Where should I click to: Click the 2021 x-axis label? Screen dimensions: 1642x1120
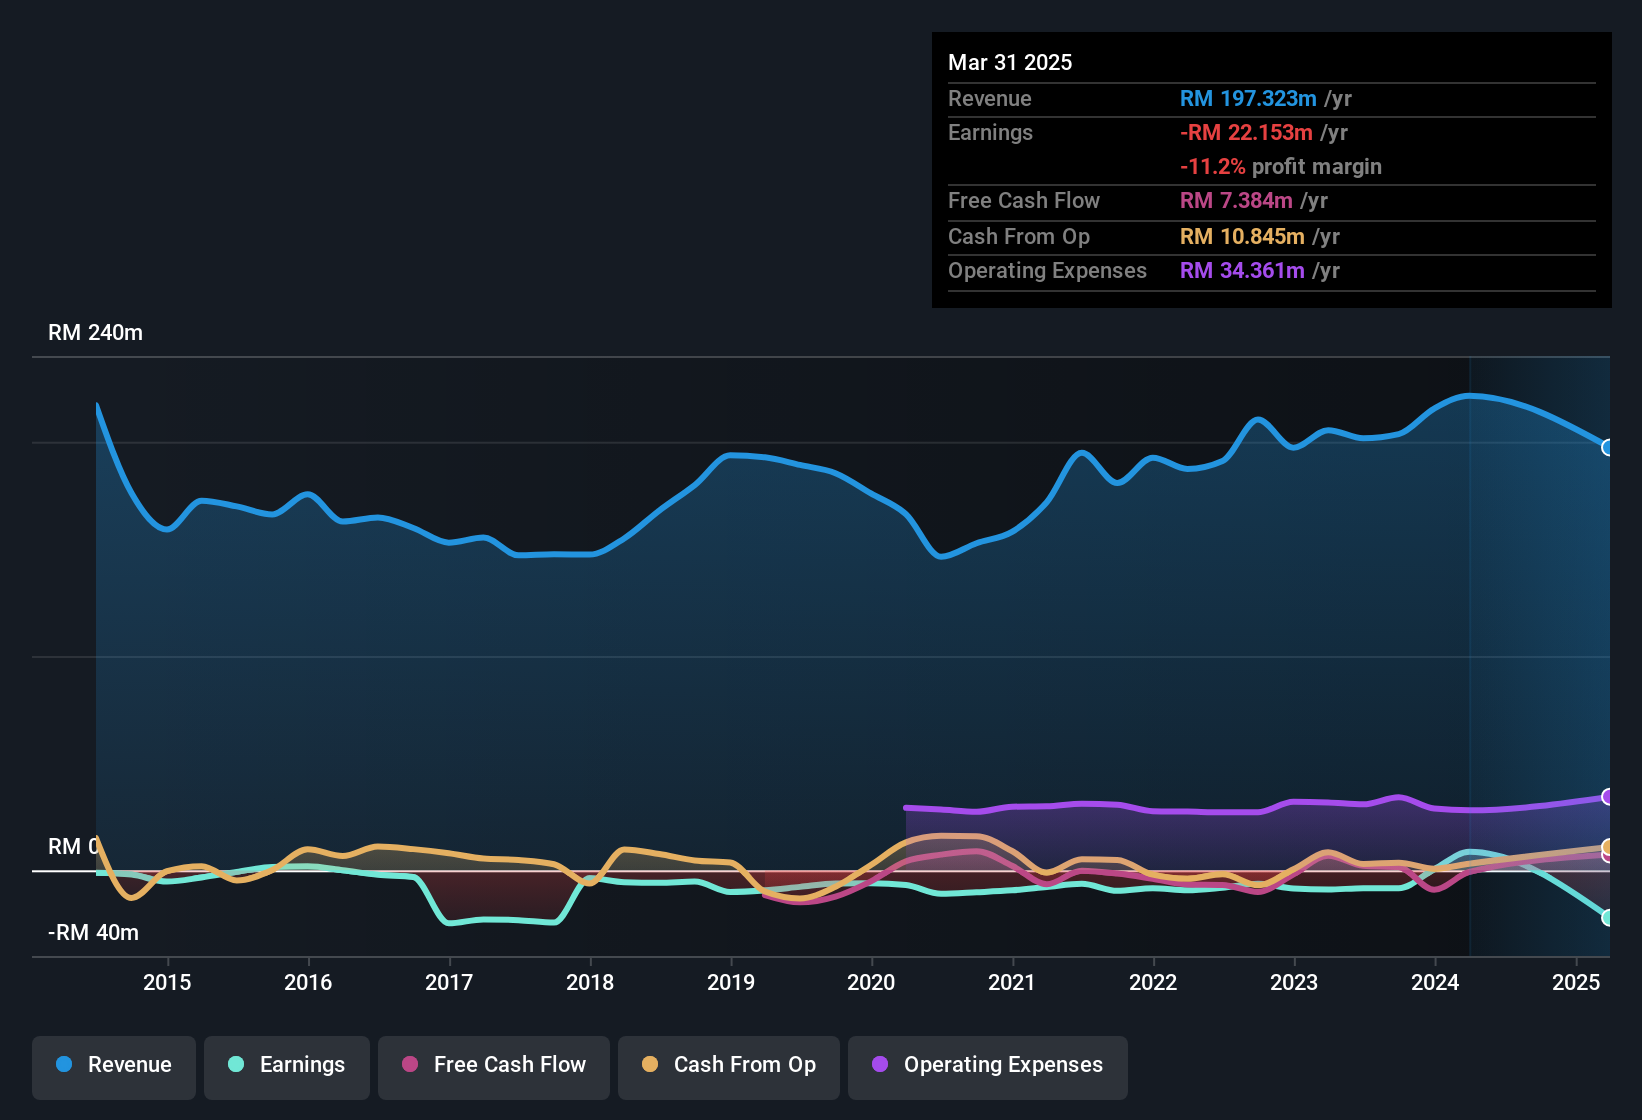pos(1012,982)
